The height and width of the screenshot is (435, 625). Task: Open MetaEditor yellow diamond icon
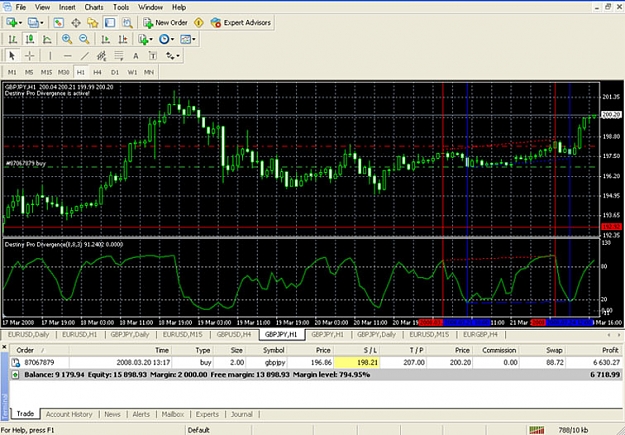(199, 23)
